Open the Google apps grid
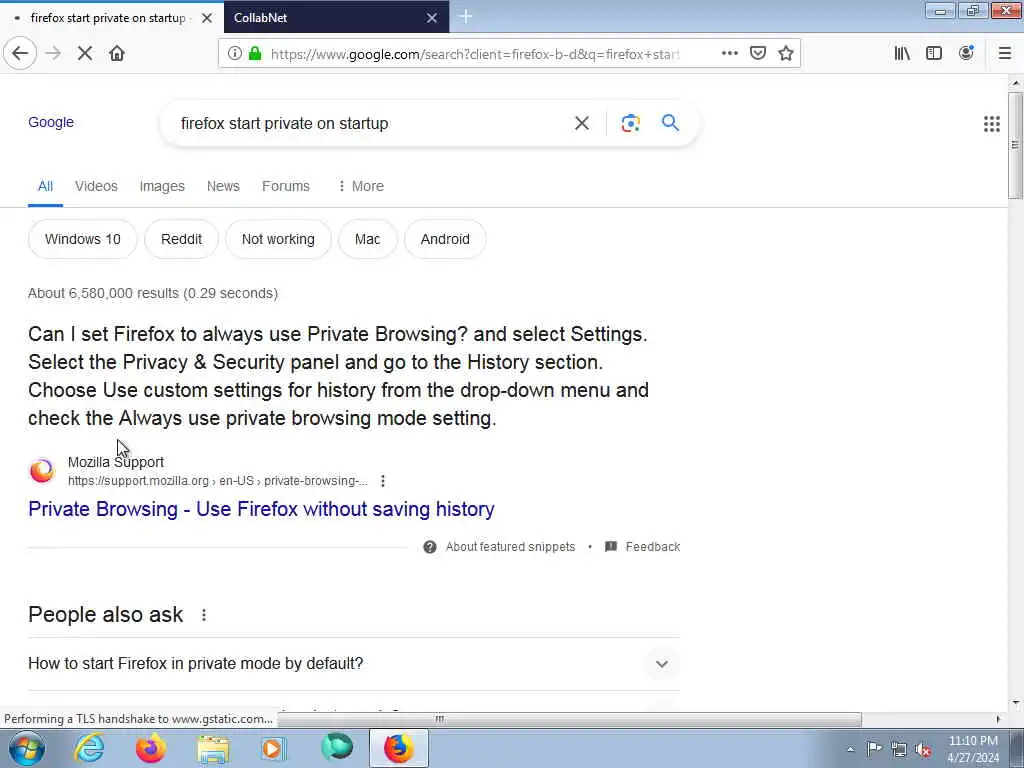 coord(991,123)
